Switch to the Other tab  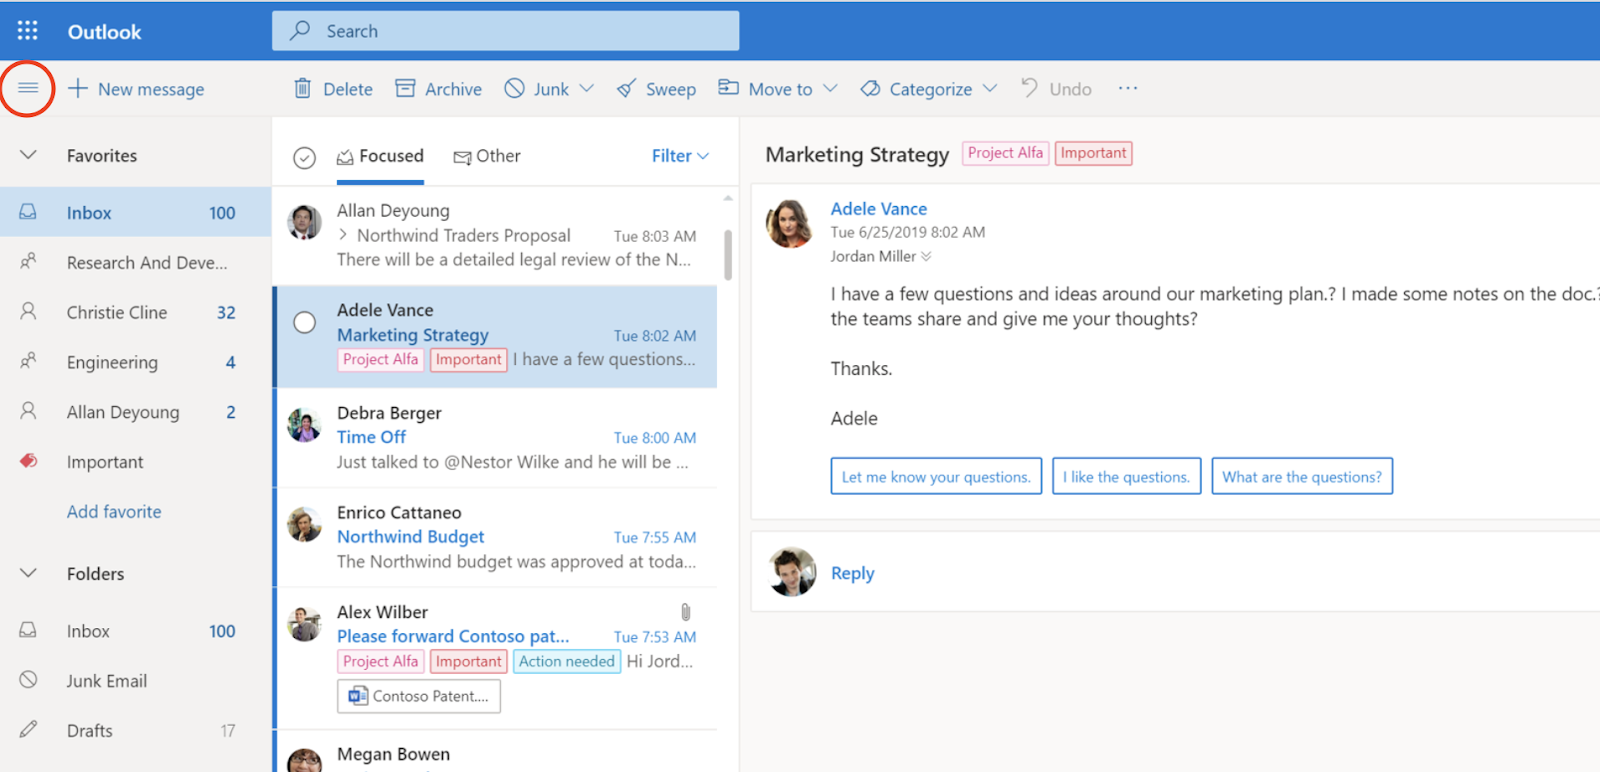487,156
